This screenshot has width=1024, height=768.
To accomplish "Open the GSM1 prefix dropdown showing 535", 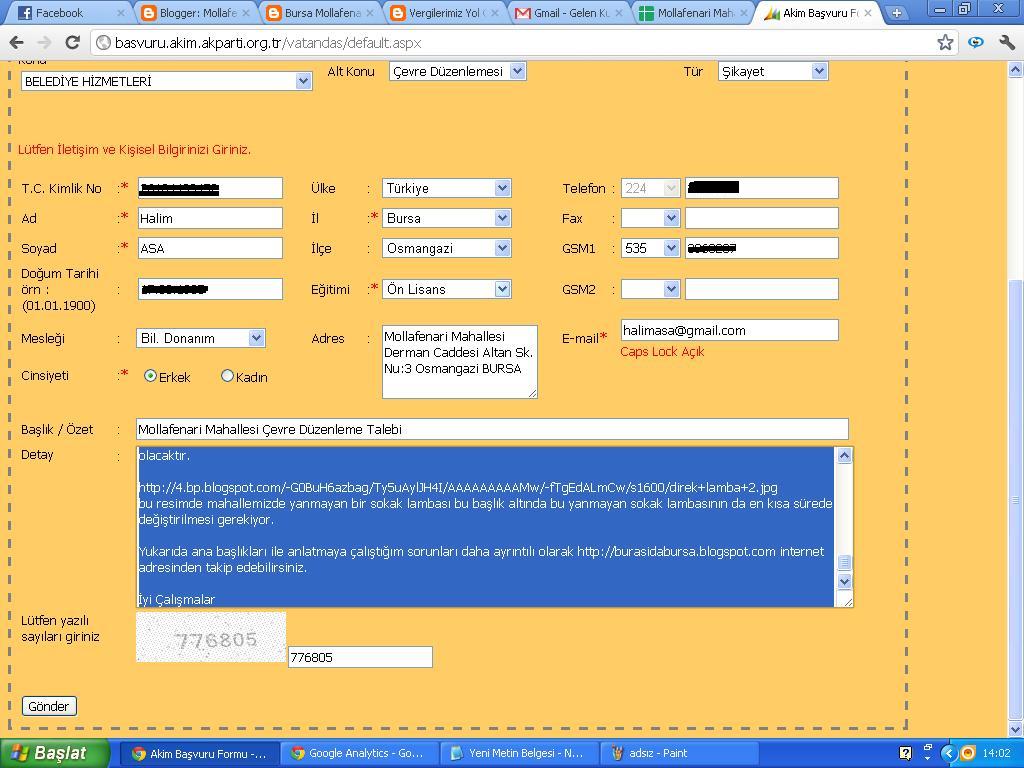I will point(650,248).
